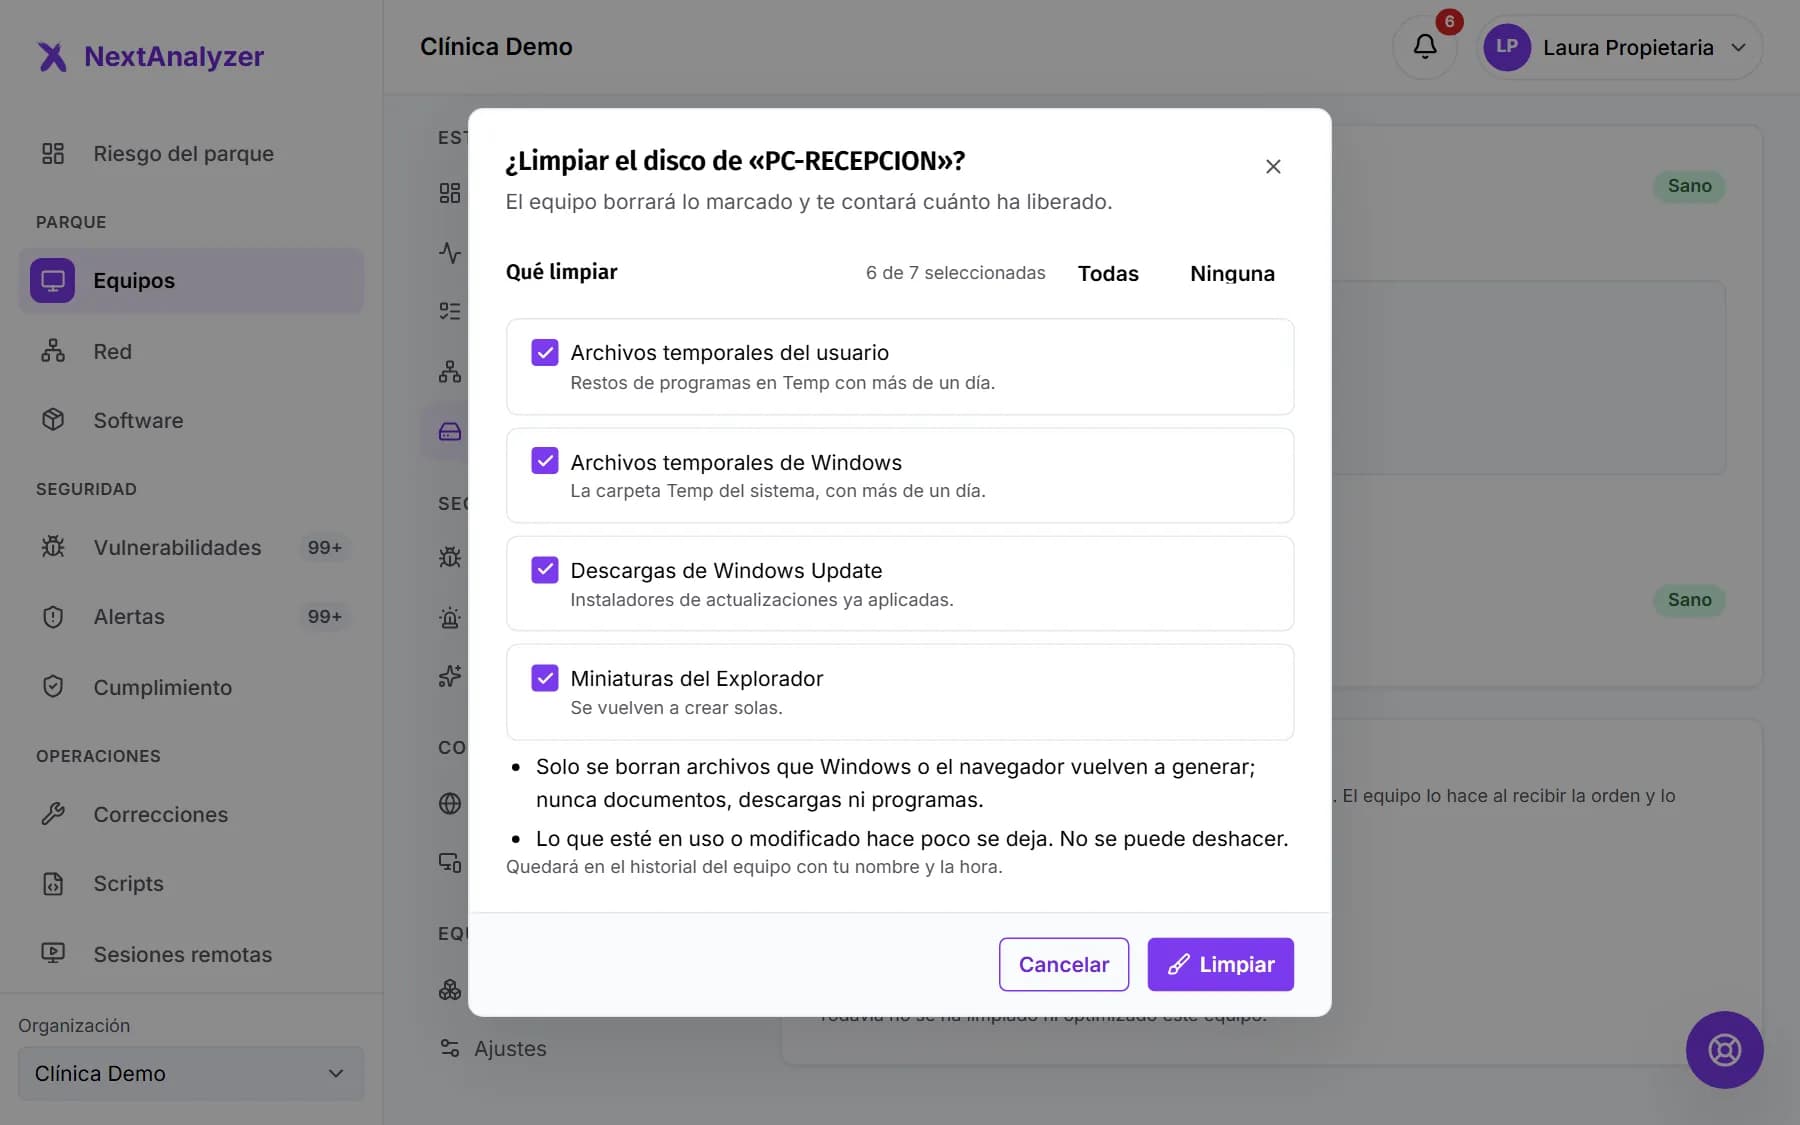
Task: Click the disk drive icon in secondary nav
Action: [450, 431]
